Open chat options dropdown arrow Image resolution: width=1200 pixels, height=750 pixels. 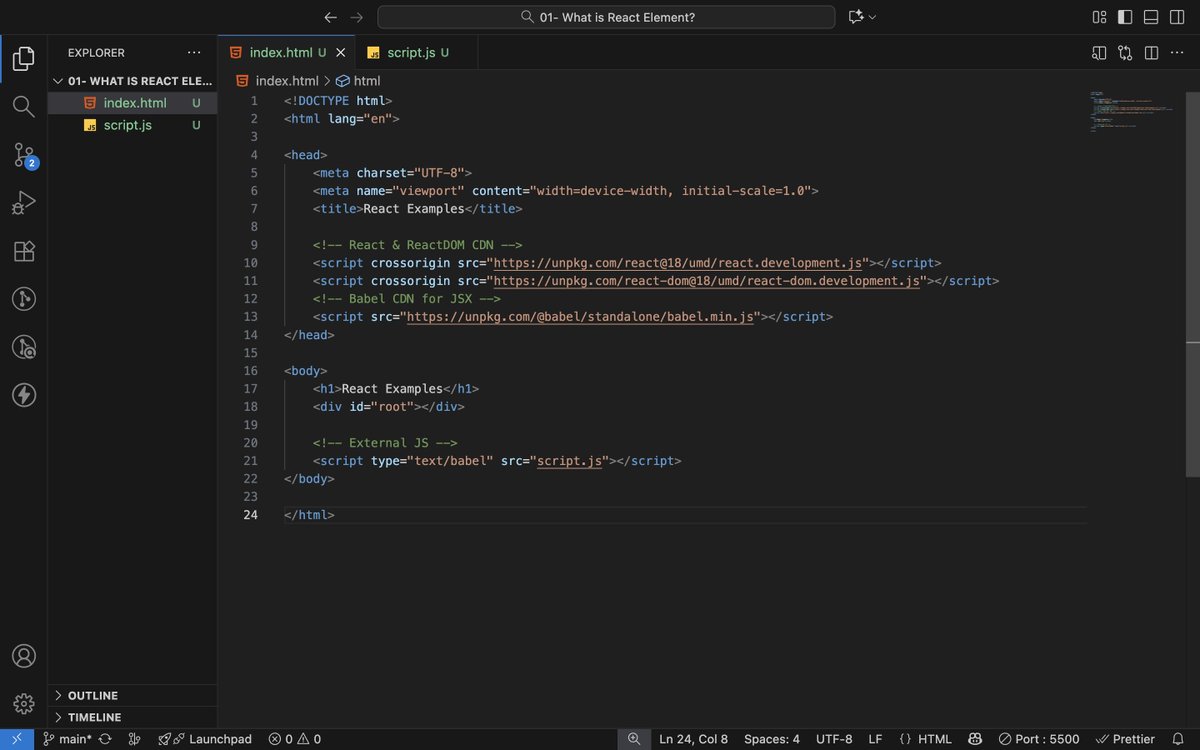pos(872,17)
